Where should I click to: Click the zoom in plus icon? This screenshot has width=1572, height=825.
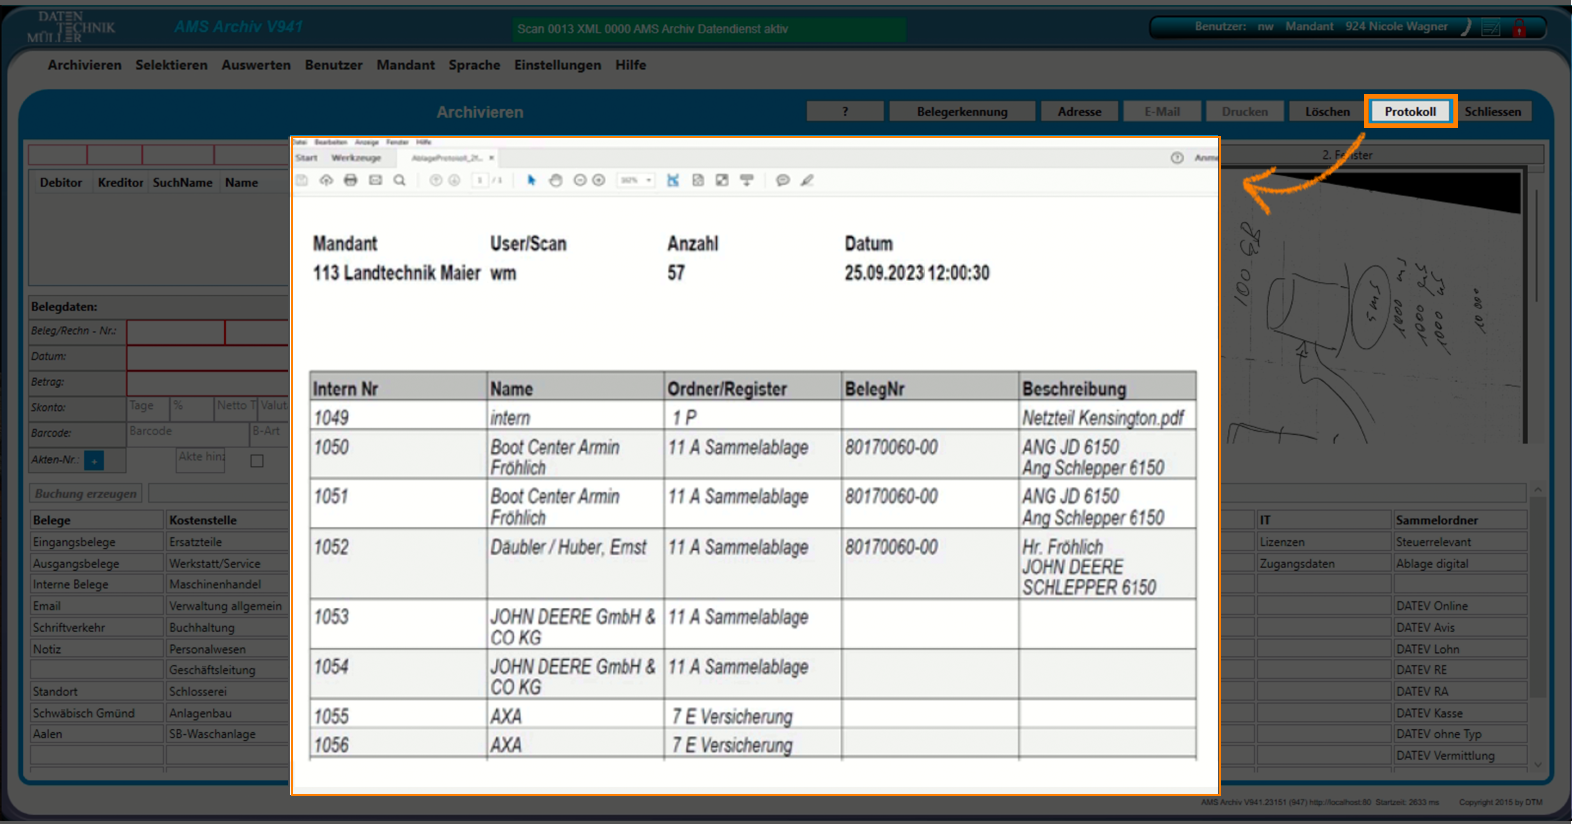(x=598, y=180)
